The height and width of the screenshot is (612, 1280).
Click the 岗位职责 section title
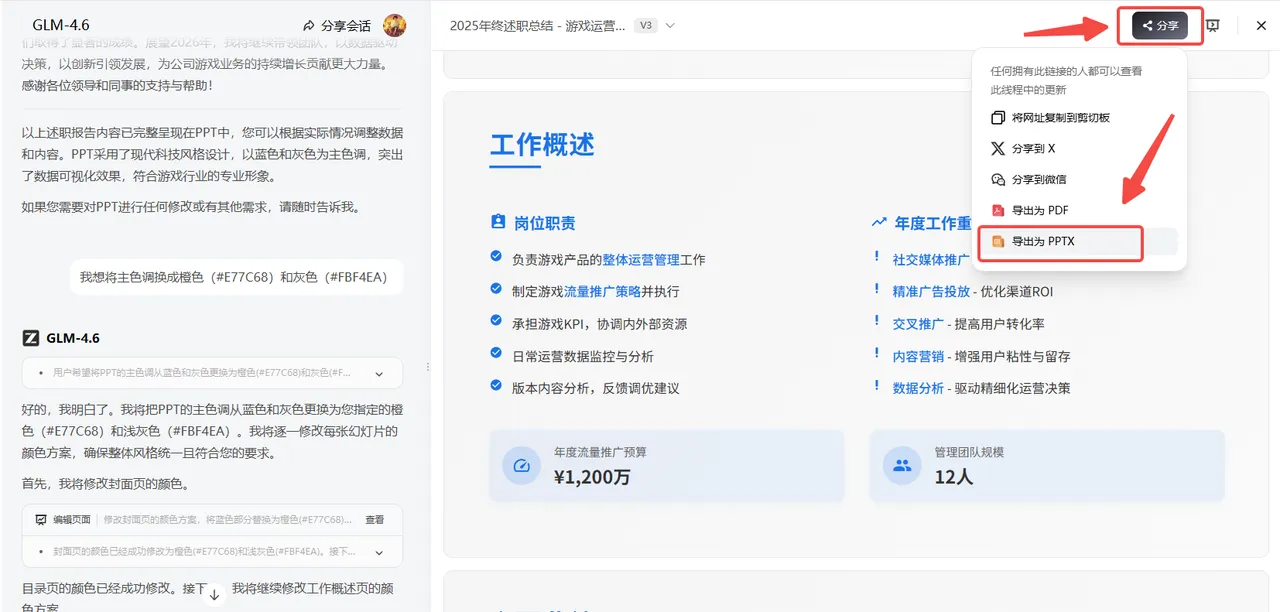[545, 223]
